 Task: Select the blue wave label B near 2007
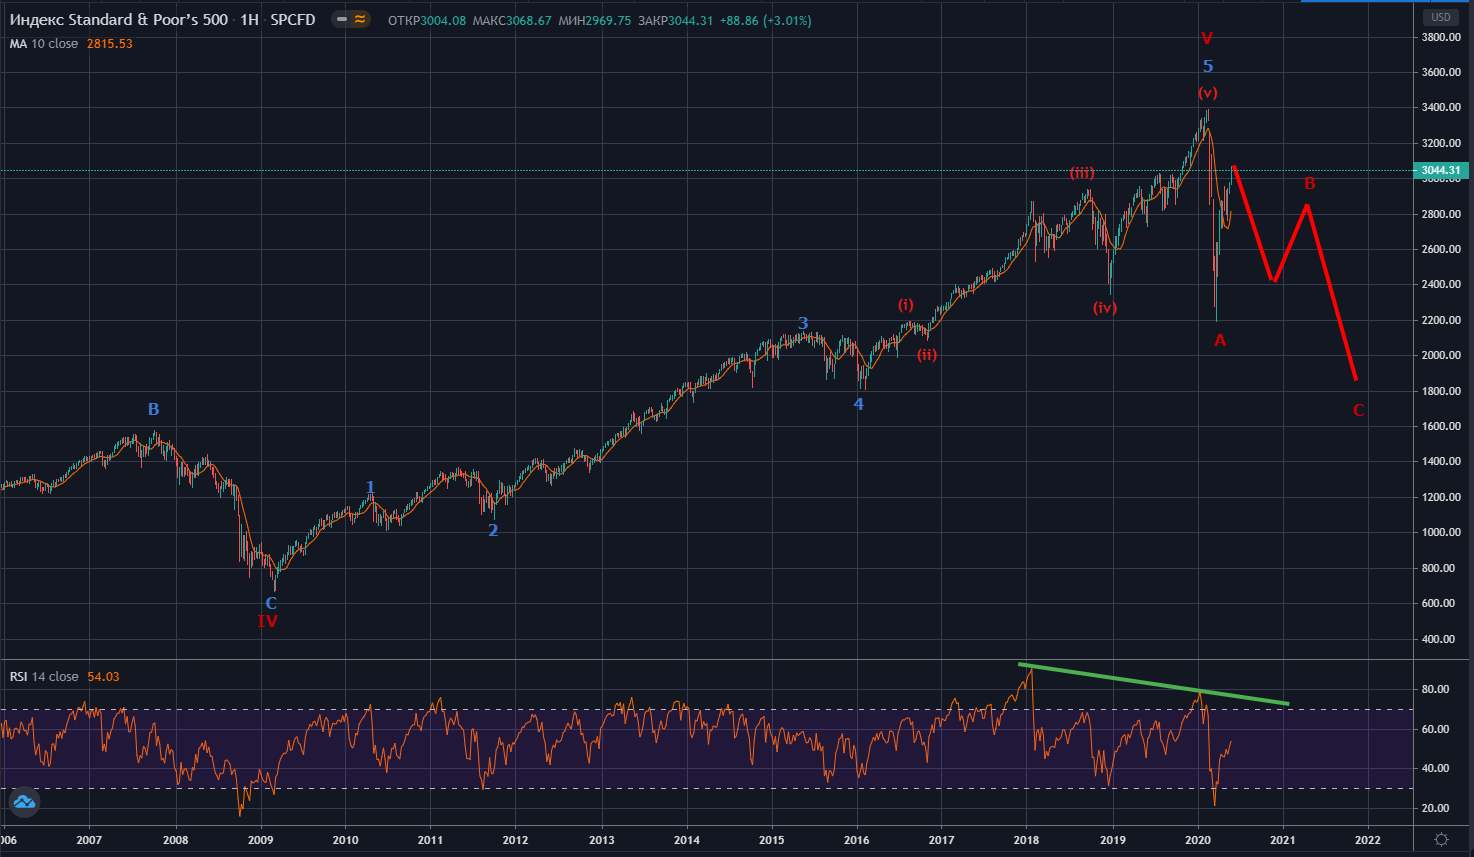153,409
